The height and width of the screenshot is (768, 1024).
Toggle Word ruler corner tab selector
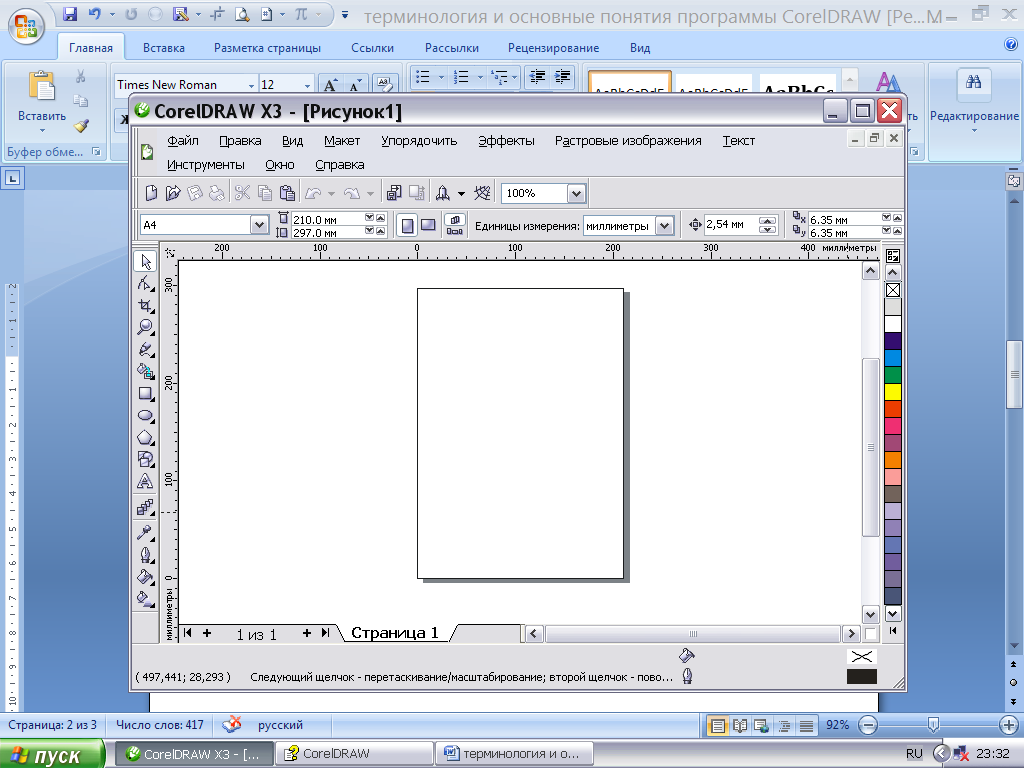click(x=13, y=178)
